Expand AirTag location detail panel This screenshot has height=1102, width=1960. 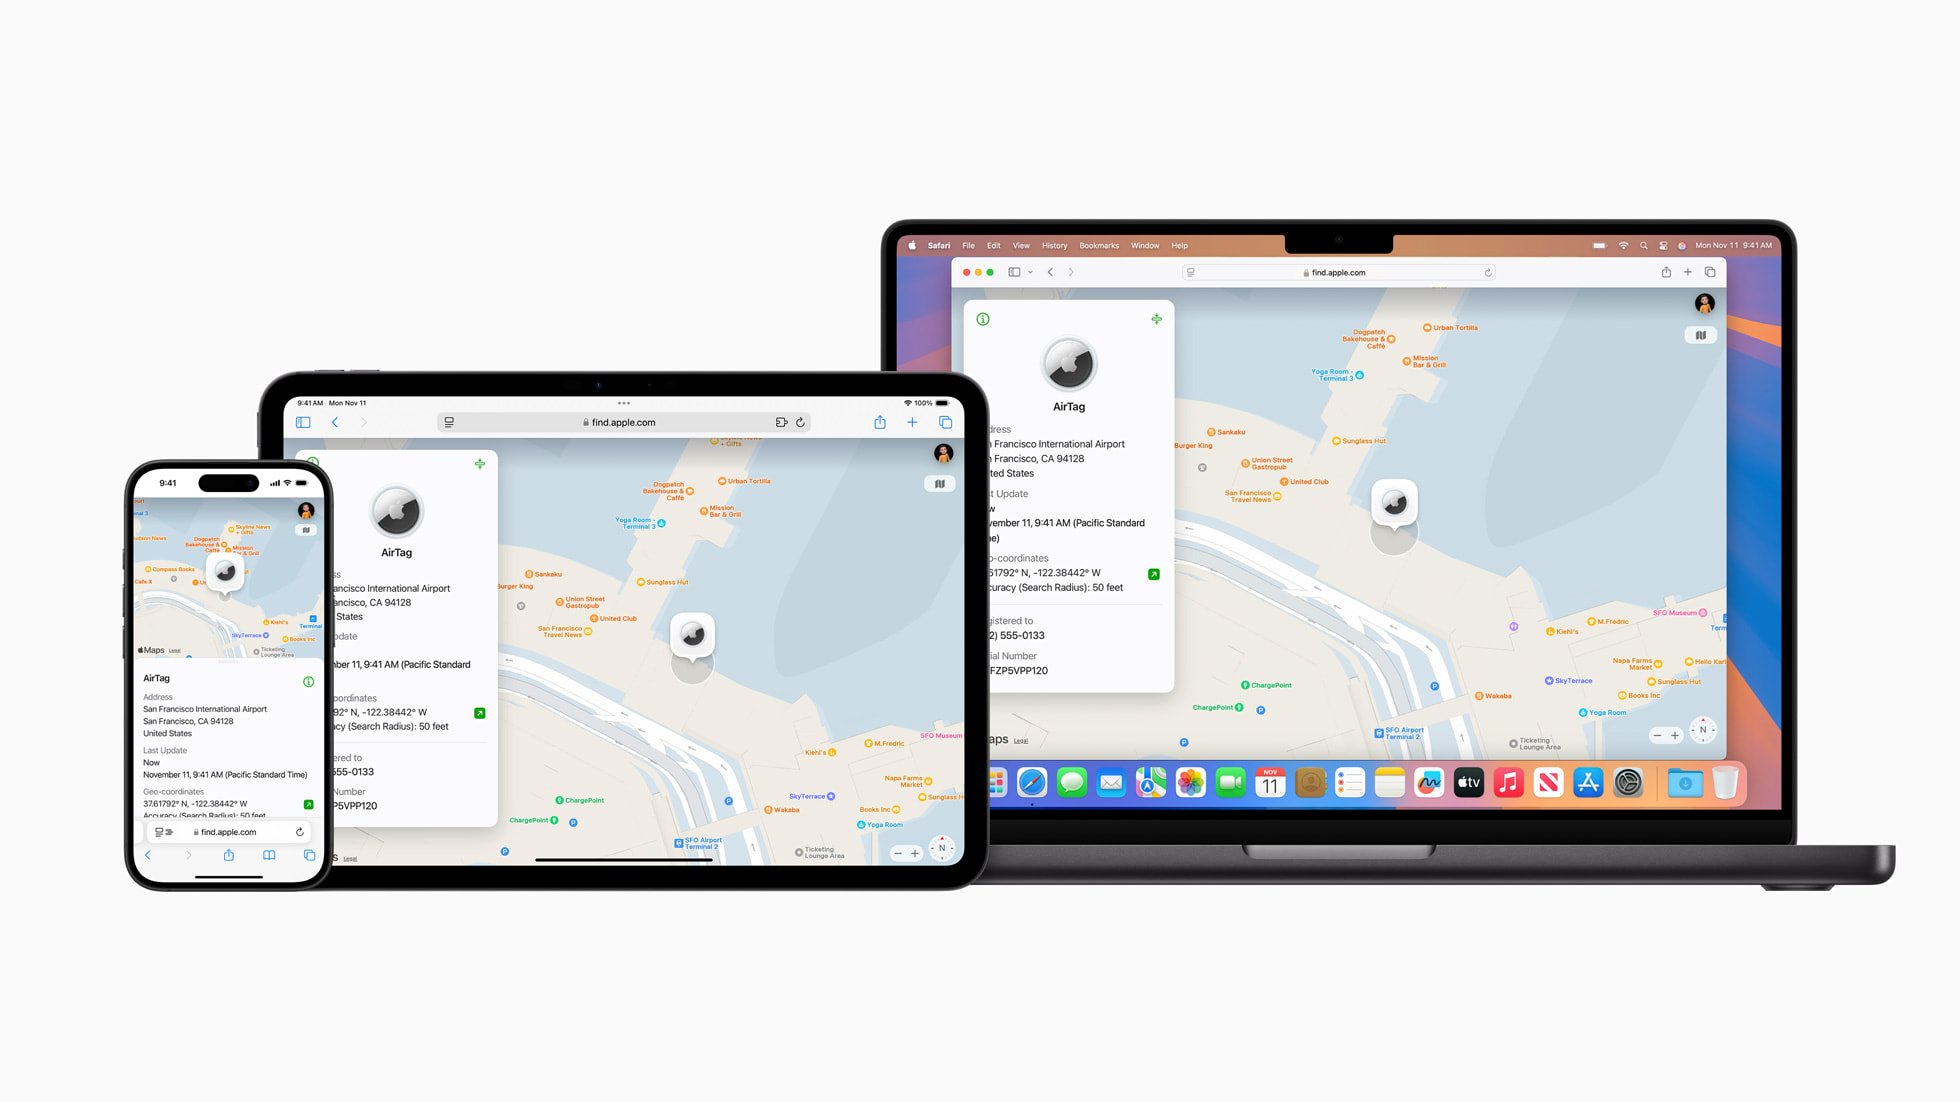[x=1156, y=319]
